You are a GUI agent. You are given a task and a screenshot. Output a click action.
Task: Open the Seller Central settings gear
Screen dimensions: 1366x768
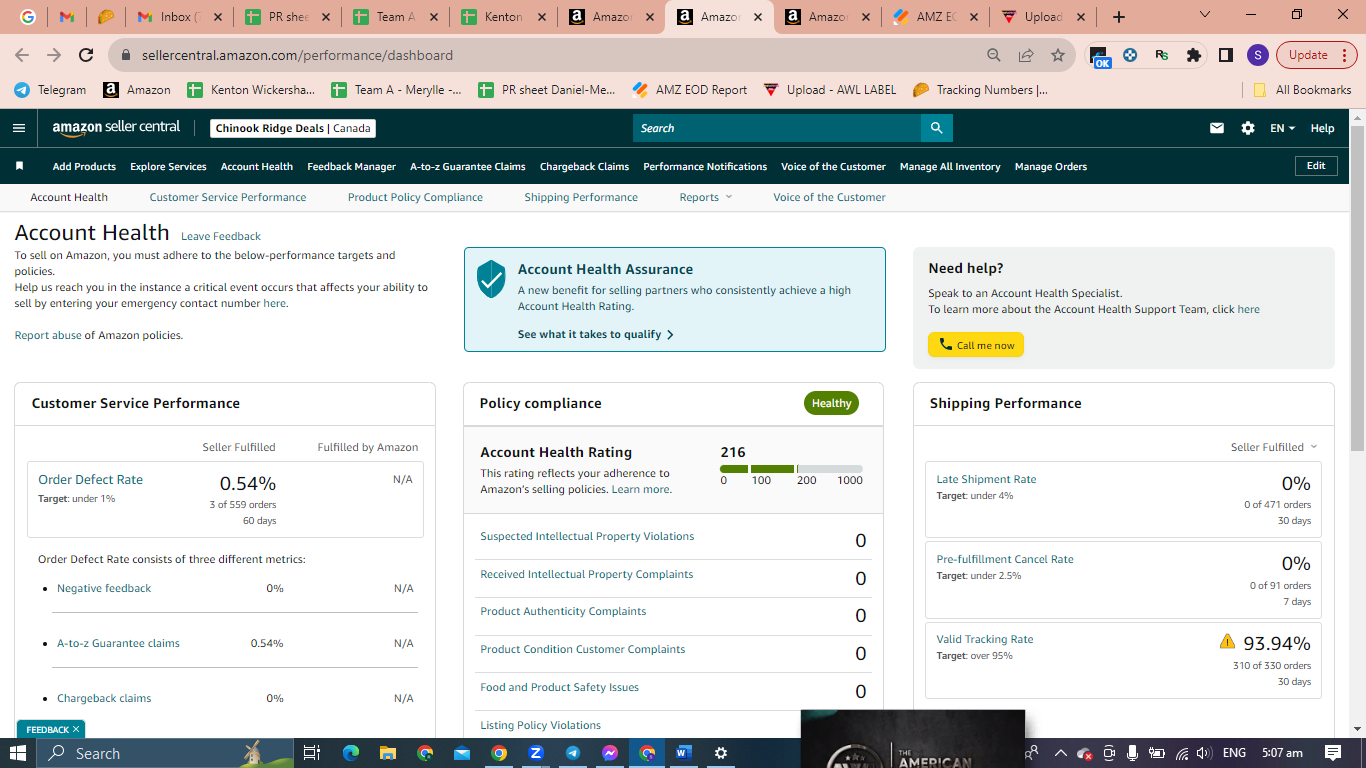[1248, 128]
